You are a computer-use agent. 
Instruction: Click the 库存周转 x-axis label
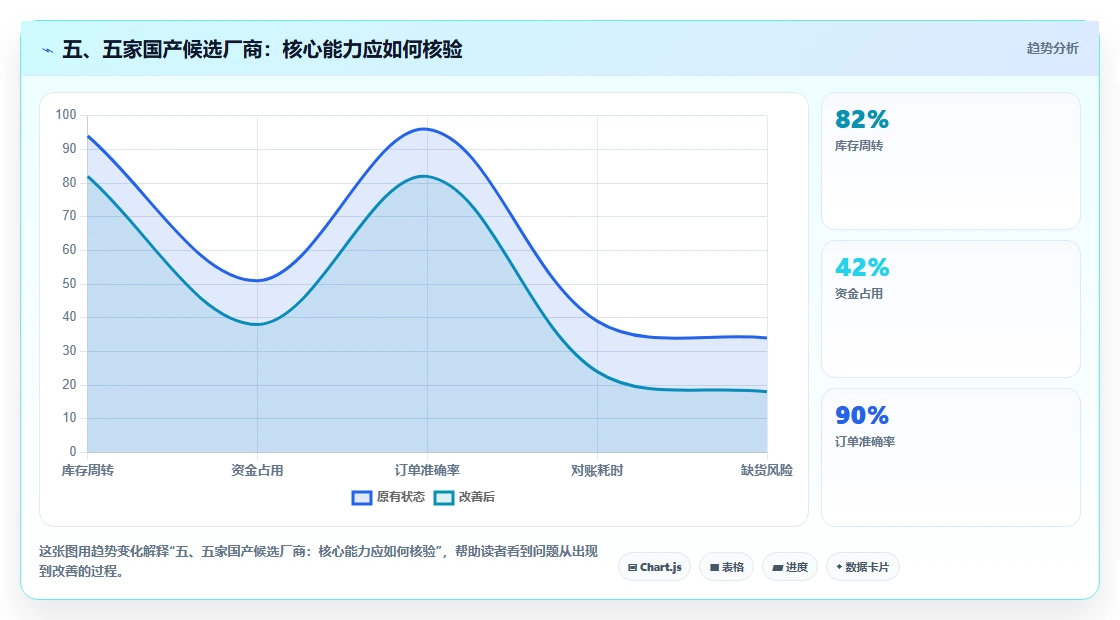(x=87, y=471)
